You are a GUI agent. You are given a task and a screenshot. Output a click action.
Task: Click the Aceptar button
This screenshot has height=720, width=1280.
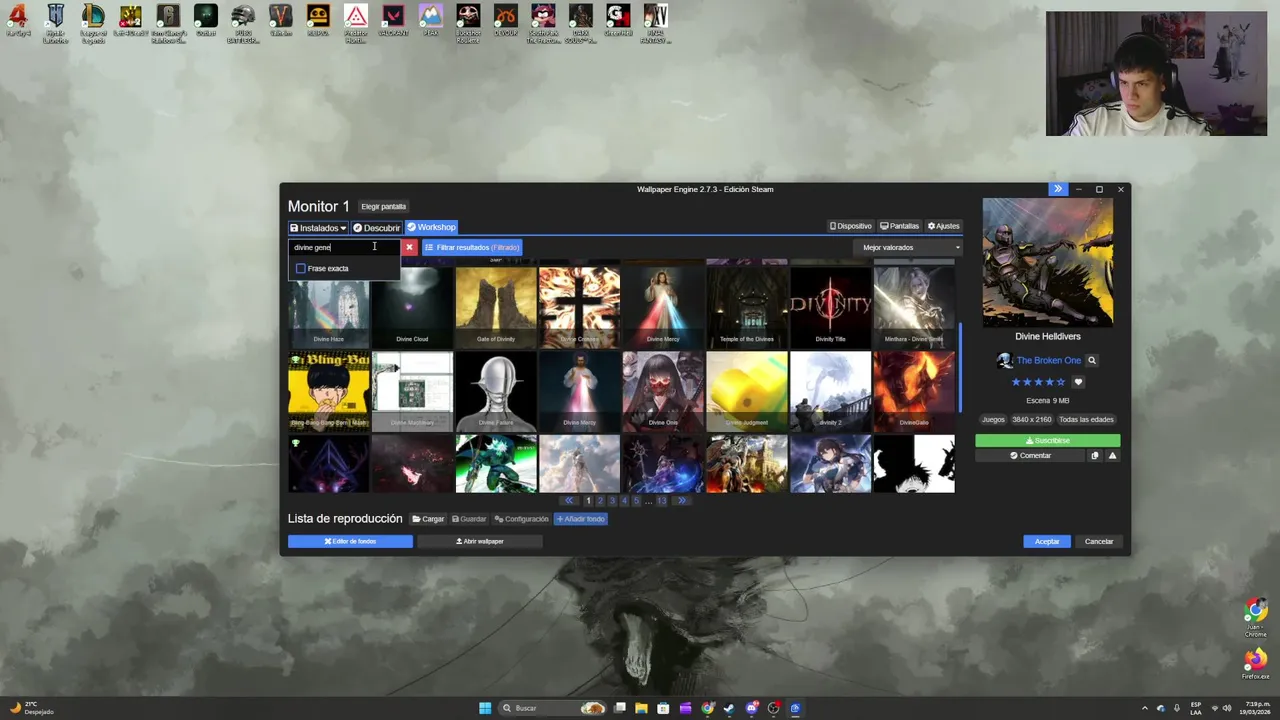1047,542
